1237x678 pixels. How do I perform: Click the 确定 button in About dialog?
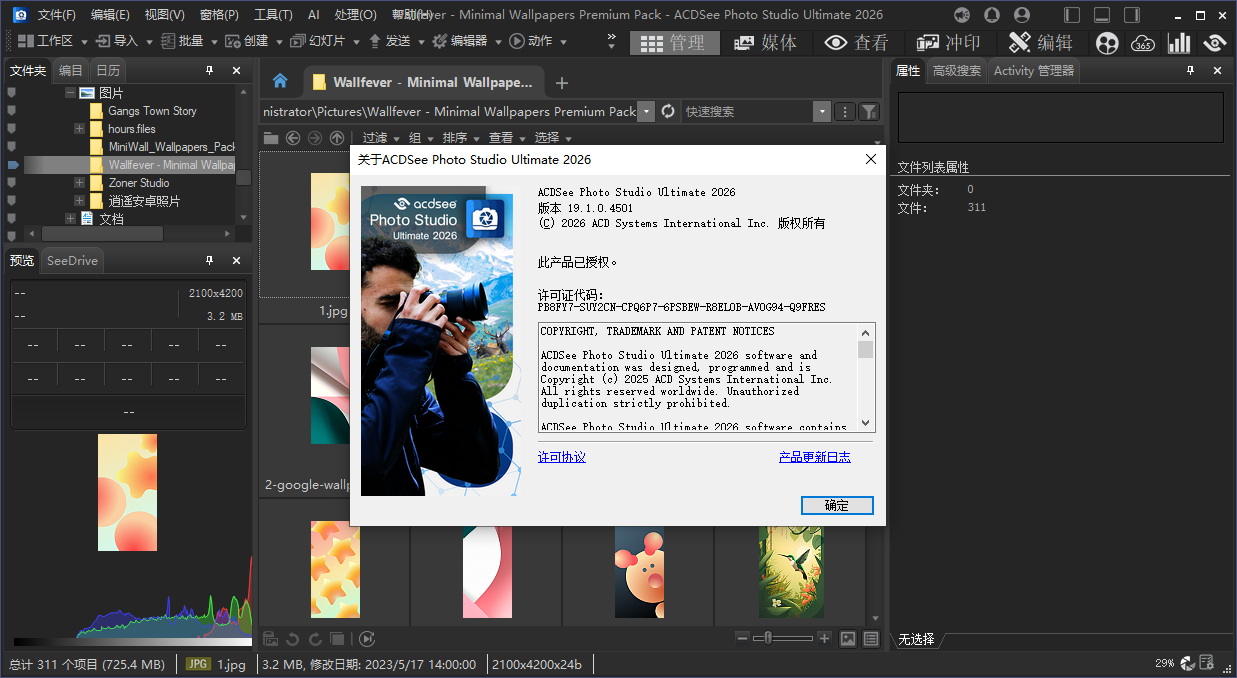coord(837,505)
